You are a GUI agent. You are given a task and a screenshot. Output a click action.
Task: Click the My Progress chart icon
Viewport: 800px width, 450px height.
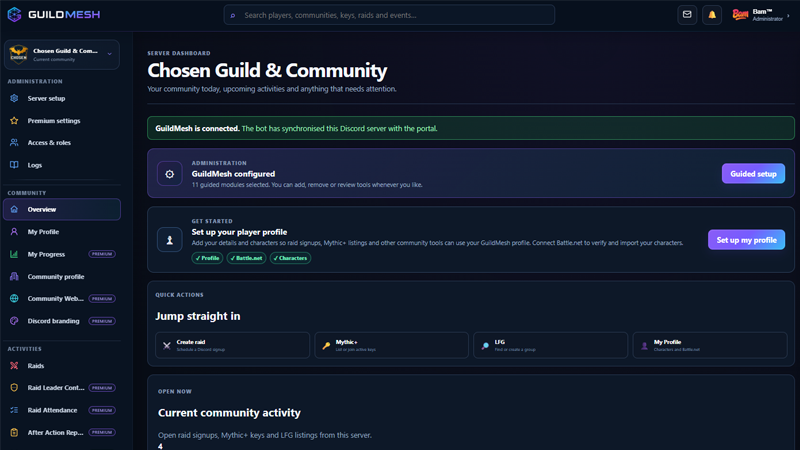coord(14,254)
